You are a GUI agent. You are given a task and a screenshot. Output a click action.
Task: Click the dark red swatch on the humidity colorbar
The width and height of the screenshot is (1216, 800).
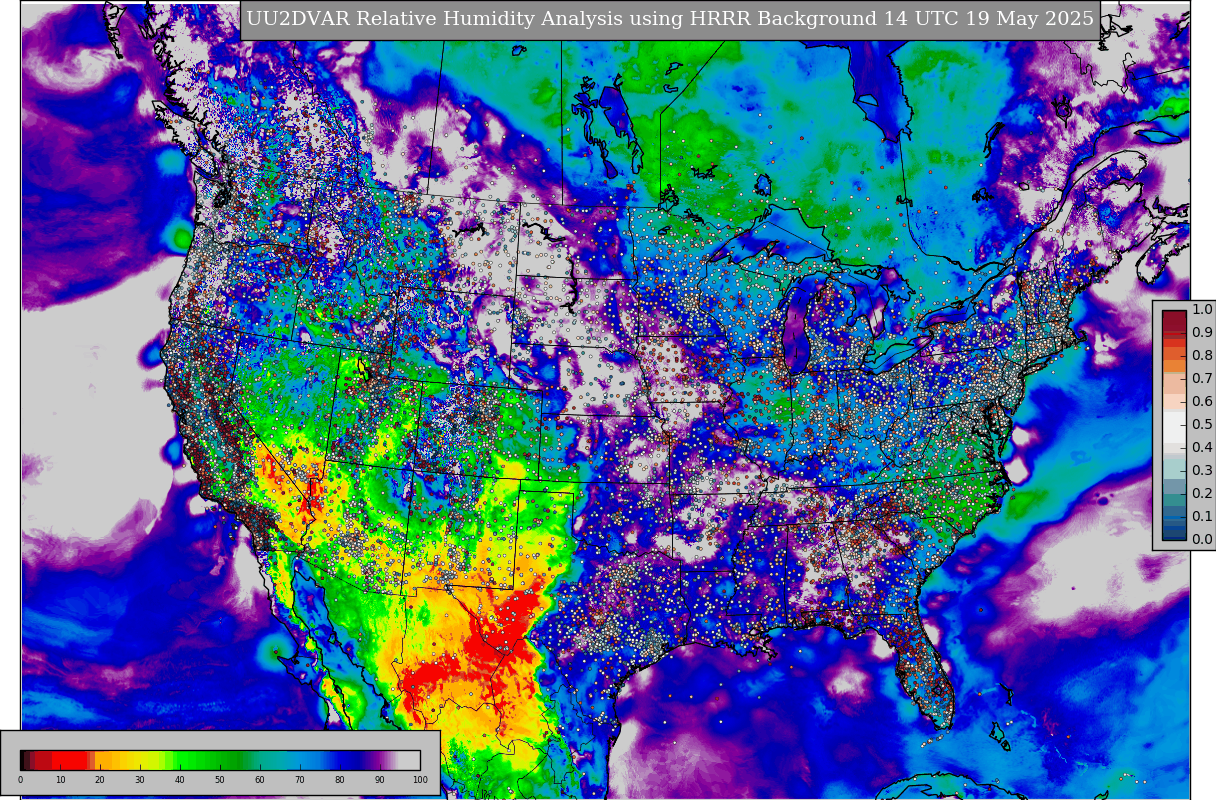pos(43,760)
